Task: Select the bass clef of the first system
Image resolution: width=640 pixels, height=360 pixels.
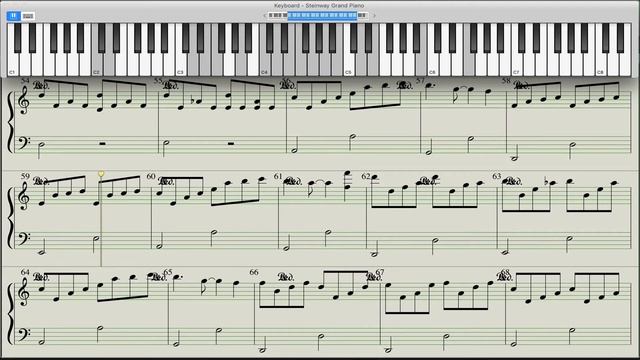Action: point(23,143)
